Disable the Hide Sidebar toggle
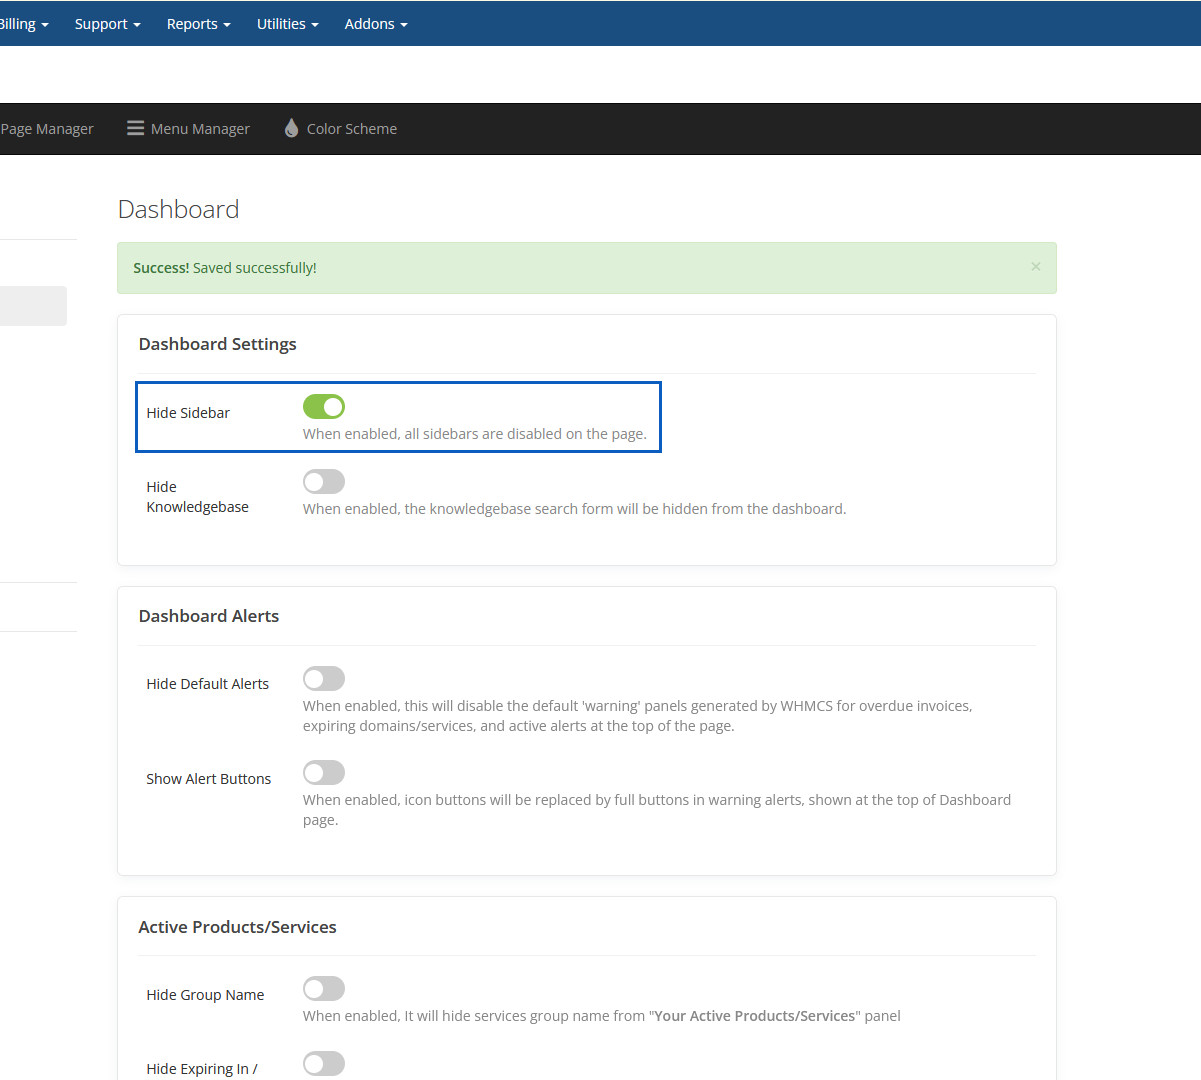 (x=324, y=407)
